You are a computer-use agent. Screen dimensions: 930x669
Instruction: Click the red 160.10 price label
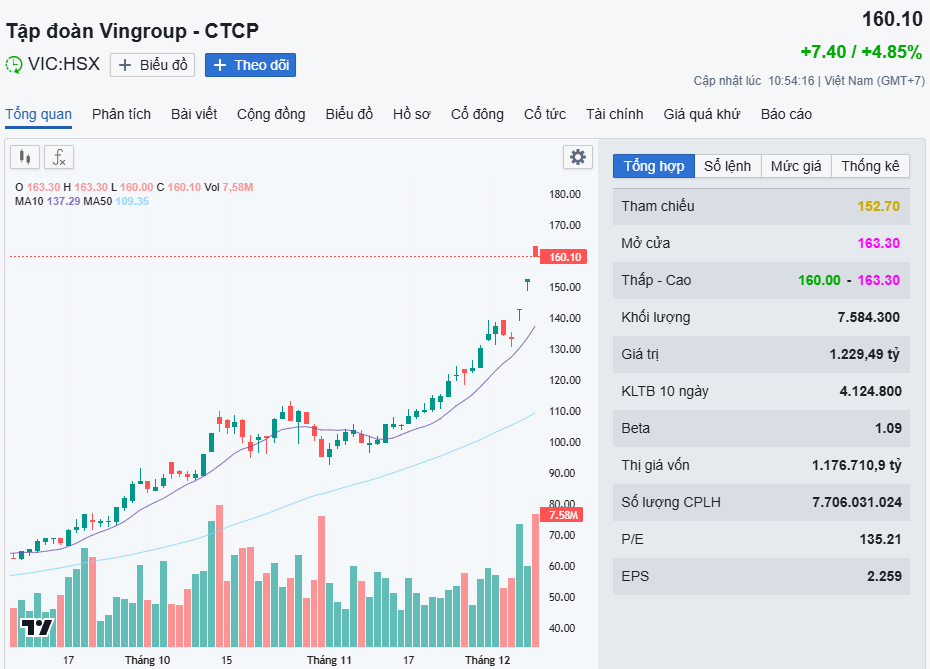[x=565, y=257]
